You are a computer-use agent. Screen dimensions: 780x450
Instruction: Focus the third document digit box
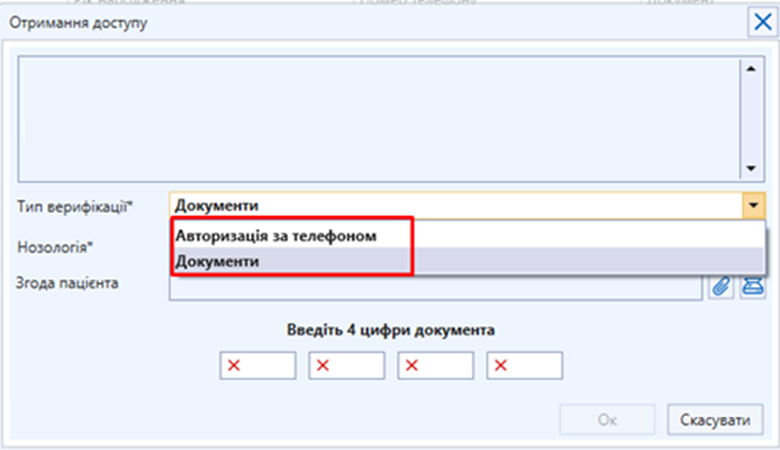(x=435, y=366)
